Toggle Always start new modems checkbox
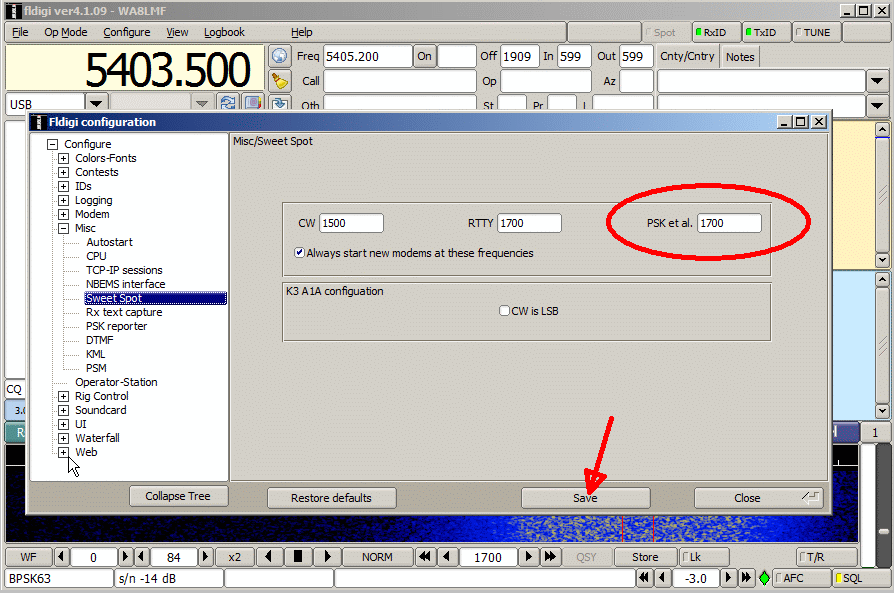This screenshot has height=593, width=894. [299, 252]
